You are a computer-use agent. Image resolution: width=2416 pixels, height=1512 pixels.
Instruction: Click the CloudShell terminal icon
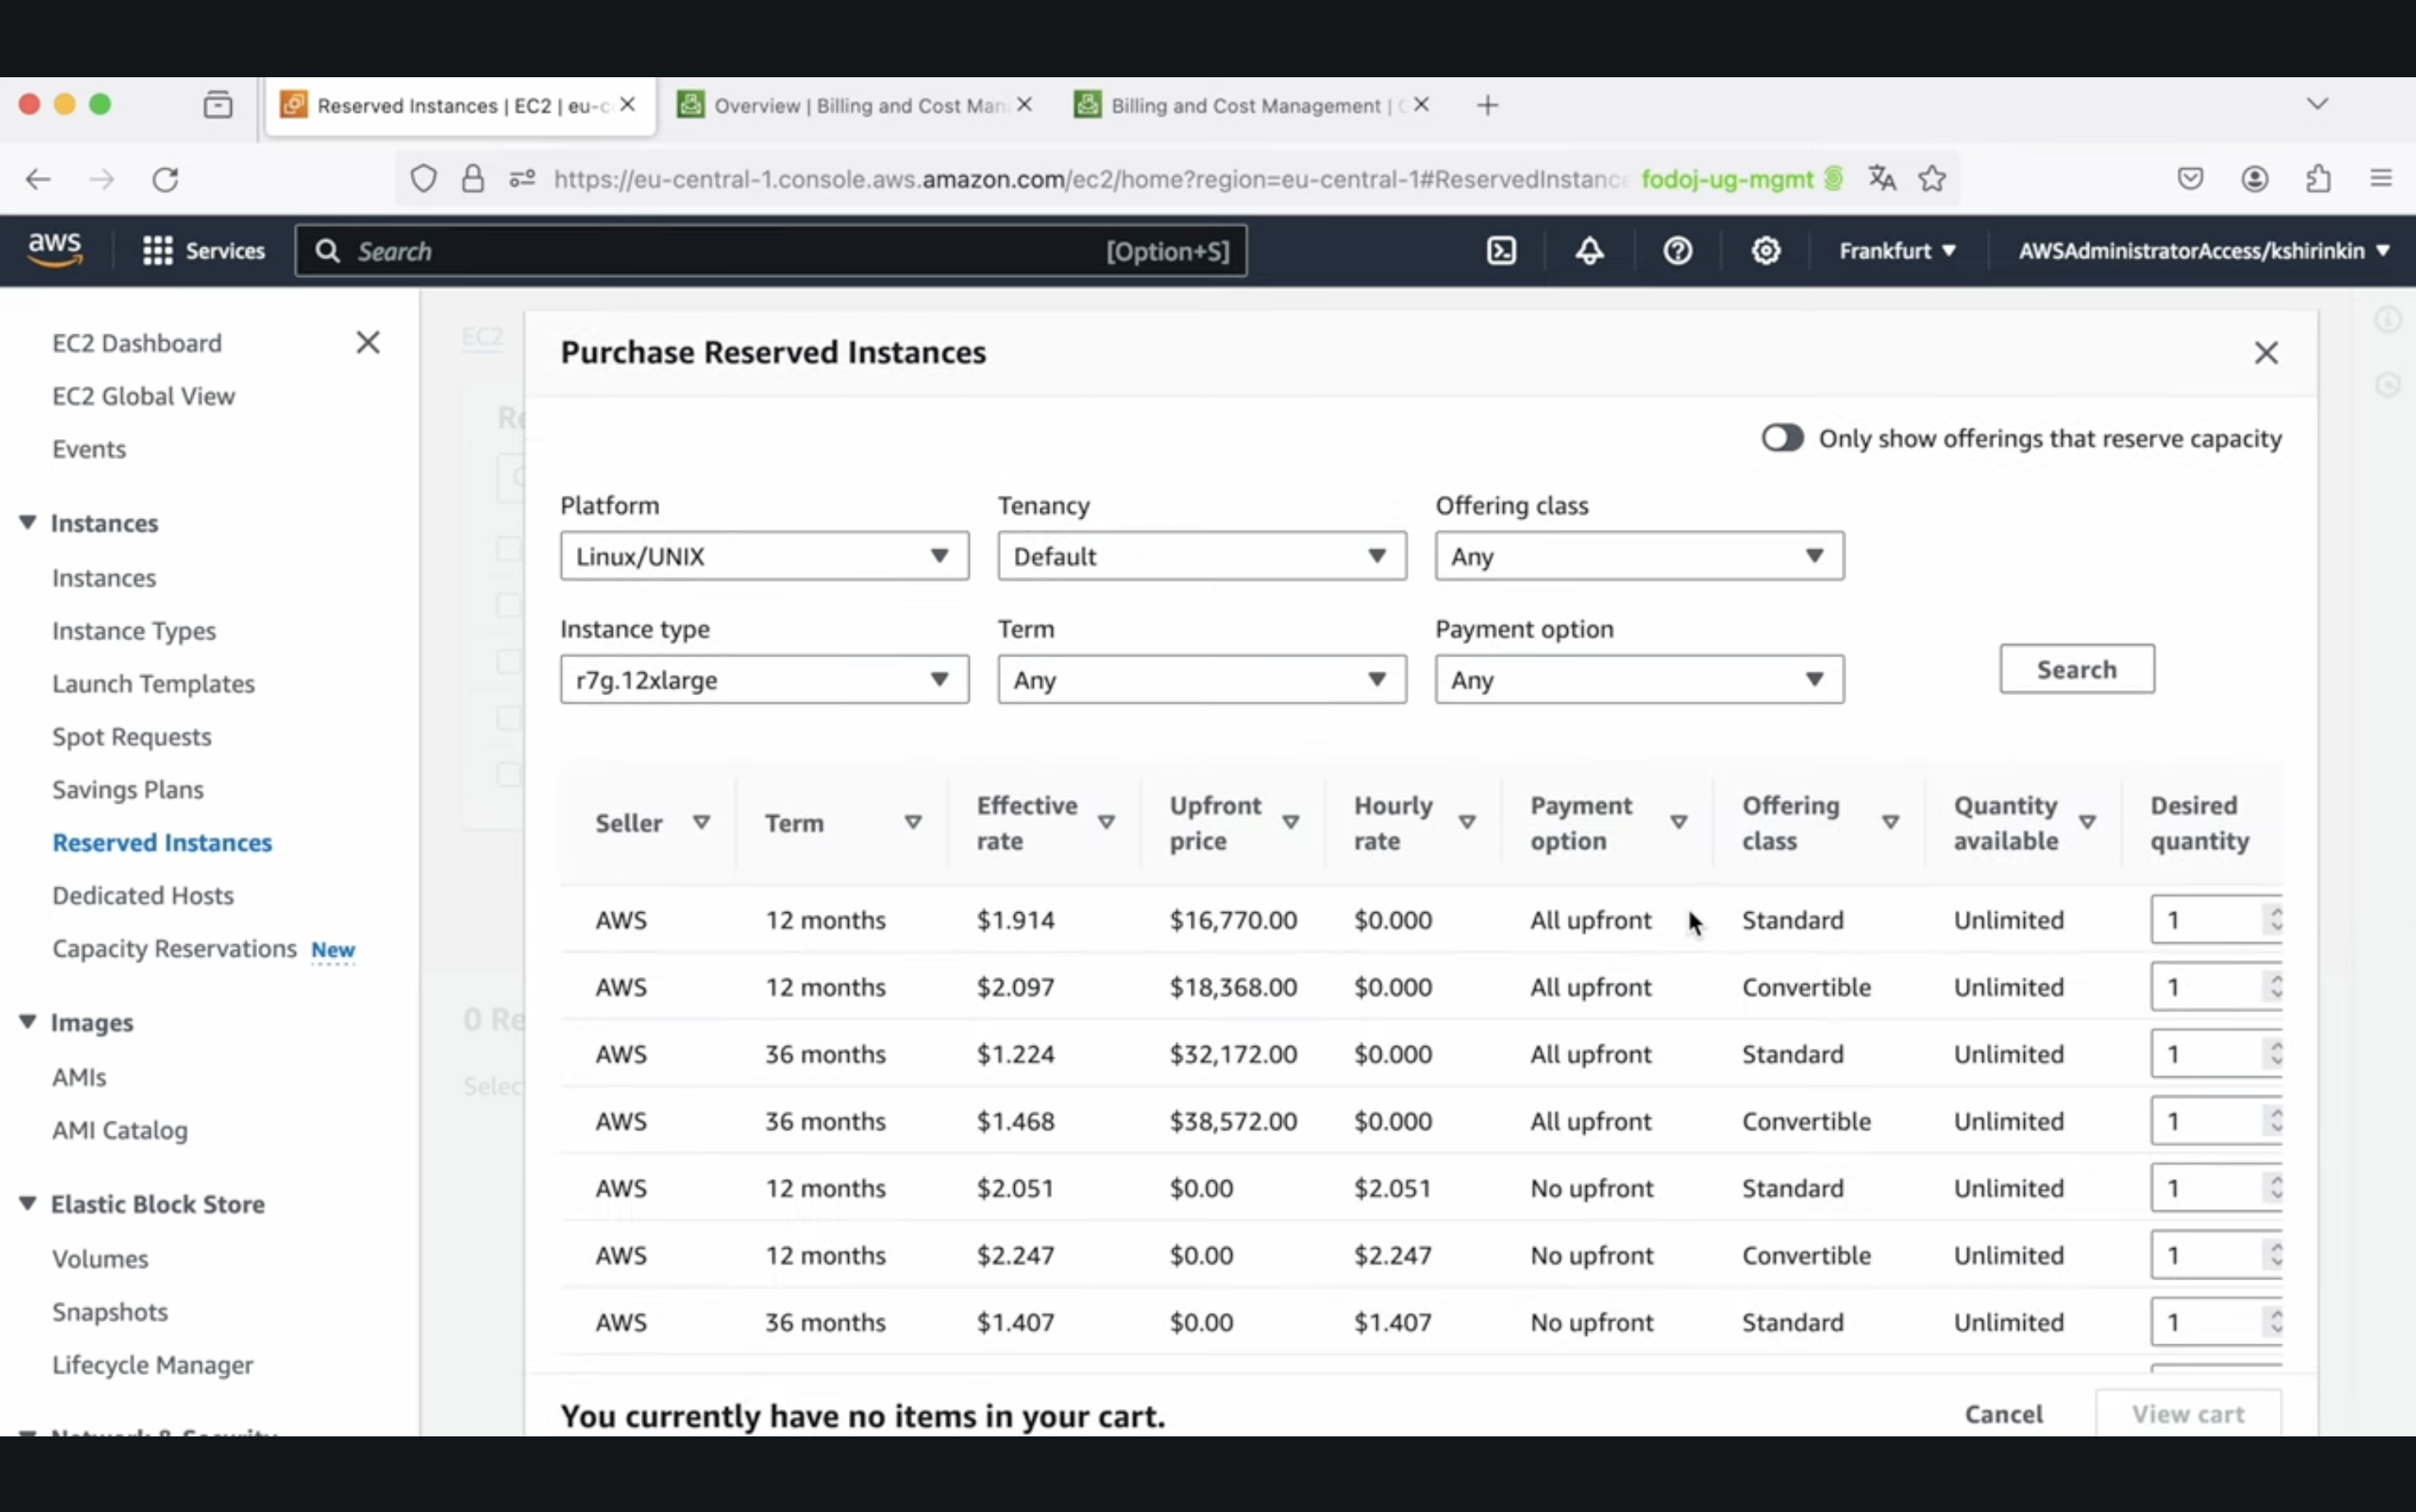point(1501,249)
